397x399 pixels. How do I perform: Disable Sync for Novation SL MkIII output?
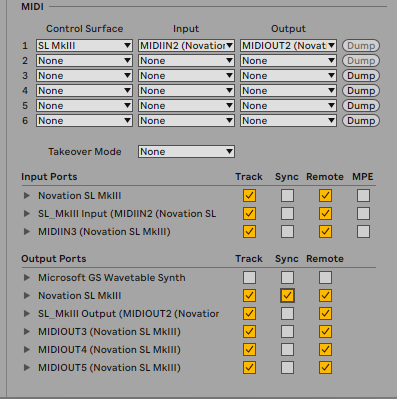[x=287, y=296]
